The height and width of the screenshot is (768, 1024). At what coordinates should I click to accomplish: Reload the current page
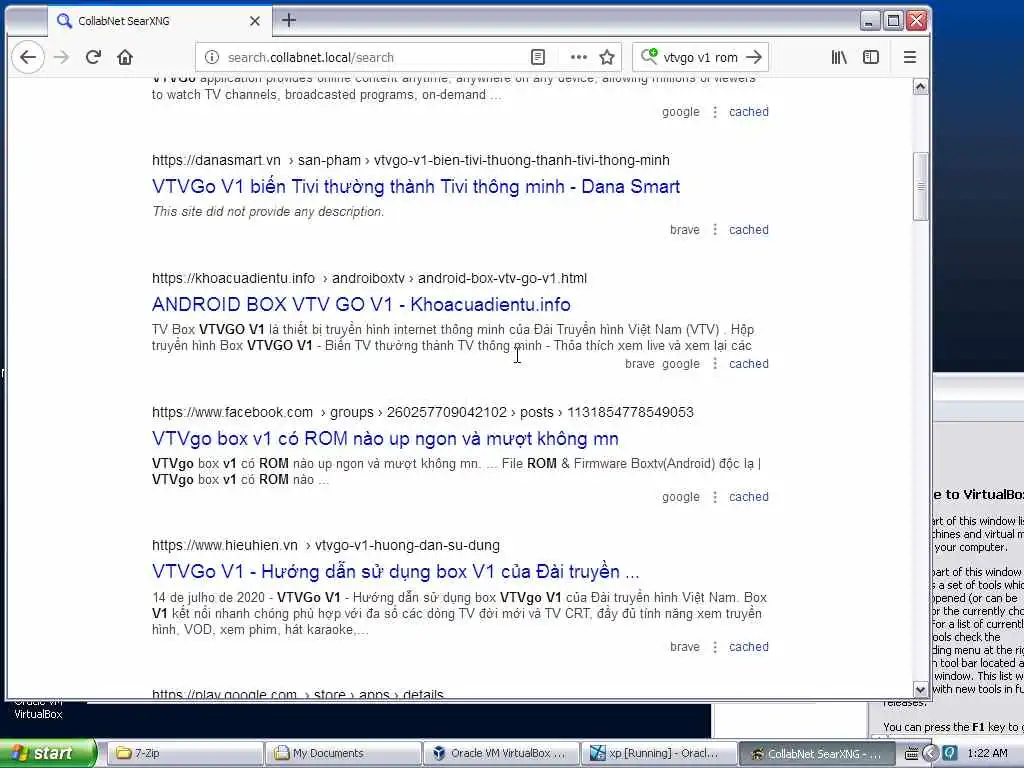(93, 57)
